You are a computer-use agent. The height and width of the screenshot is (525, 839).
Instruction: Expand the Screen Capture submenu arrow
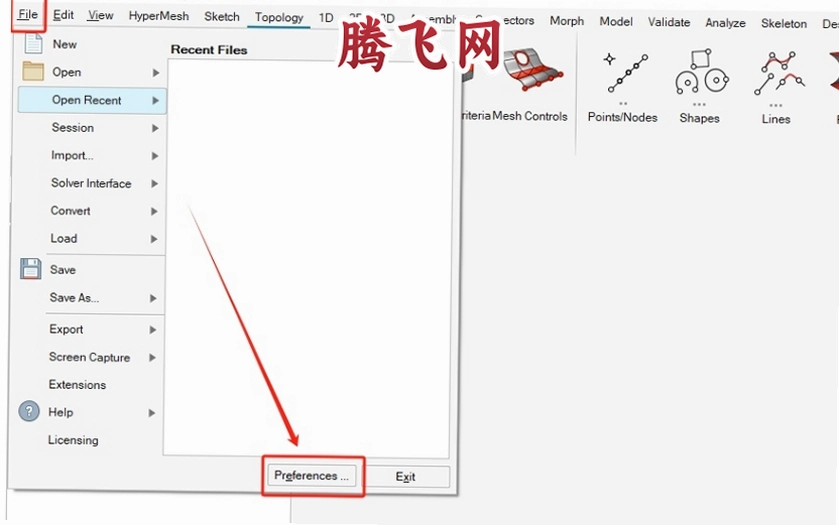coord(152,357)
